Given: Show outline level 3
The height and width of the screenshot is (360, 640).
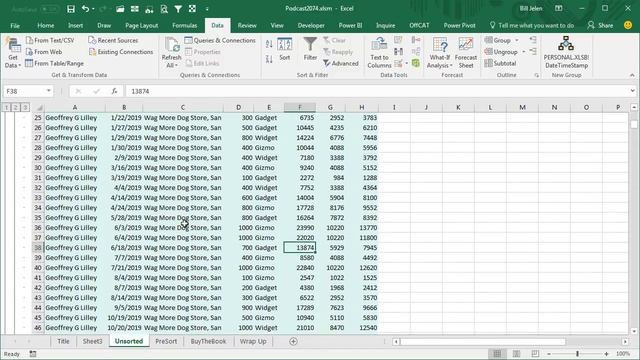Looking at the screenshot, I should [x=25, y=107].
